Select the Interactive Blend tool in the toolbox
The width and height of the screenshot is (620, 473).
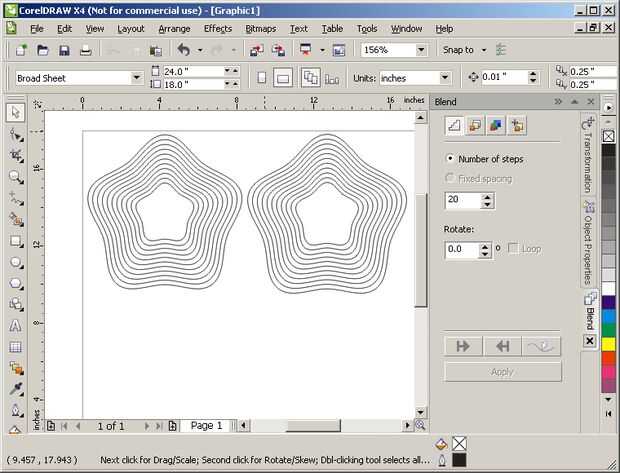(x=16, y=368)
